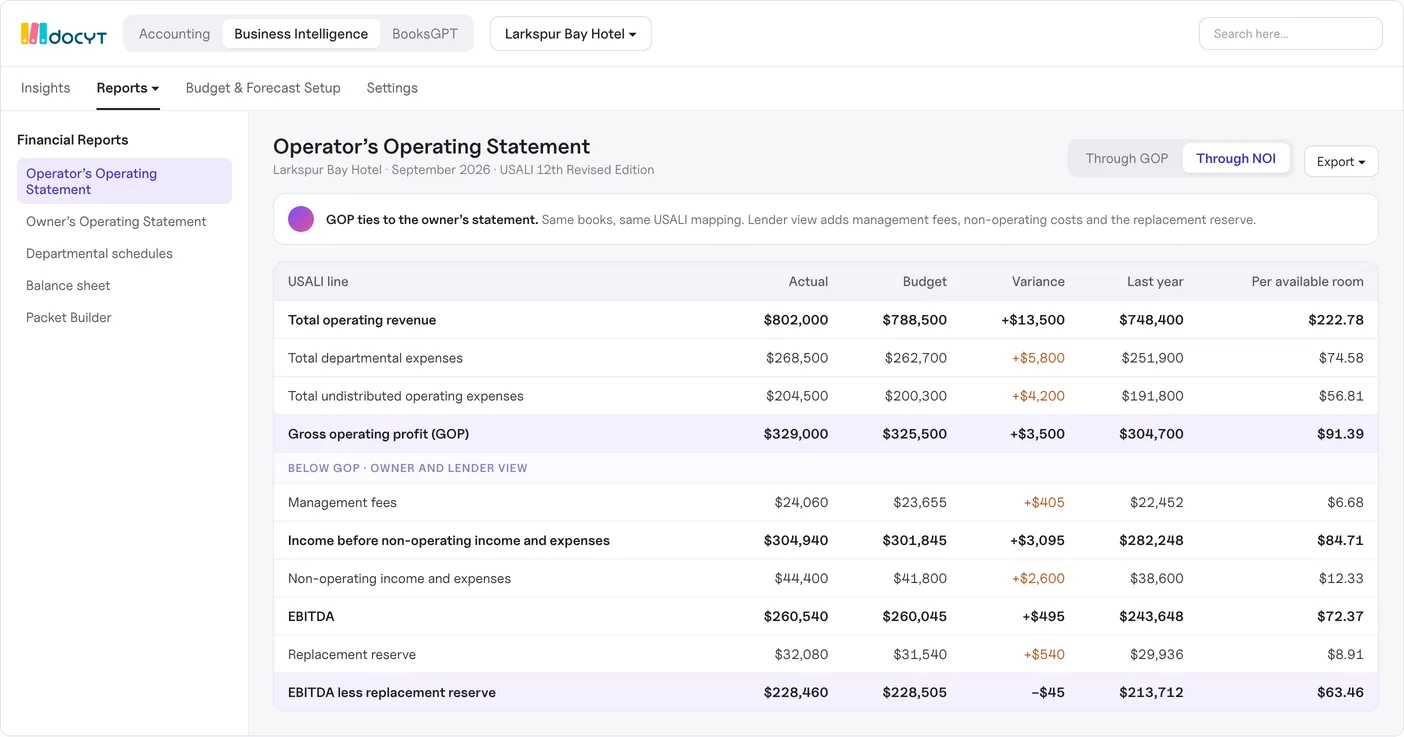
Task: Click the USALI line column header
Action: pyautogui.click(x=318, y=282)
